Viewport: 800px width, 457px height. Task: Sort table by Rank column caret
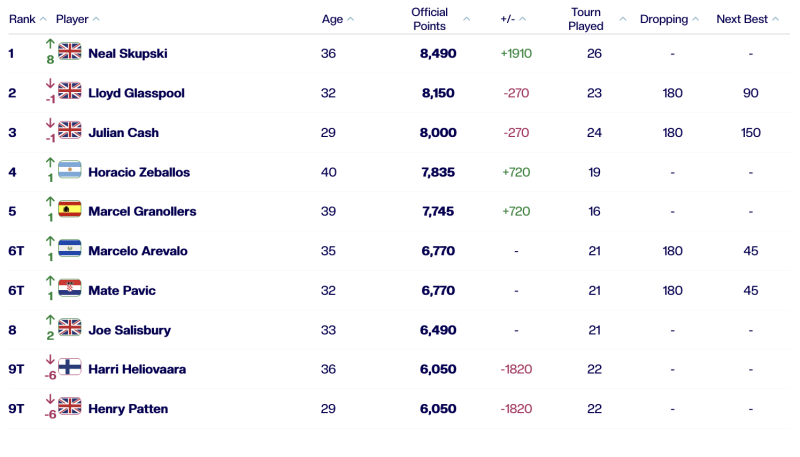click(43, 19)
